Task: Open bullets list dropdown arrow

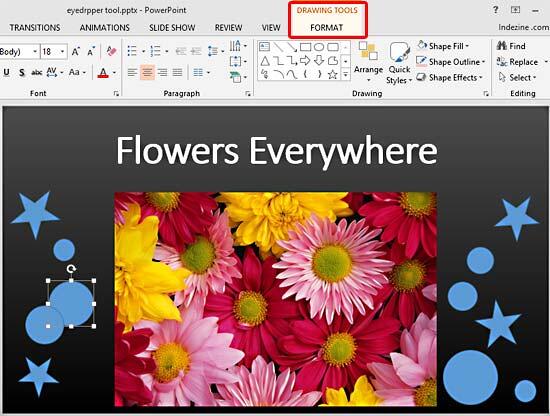Action: tap(143, 52)
